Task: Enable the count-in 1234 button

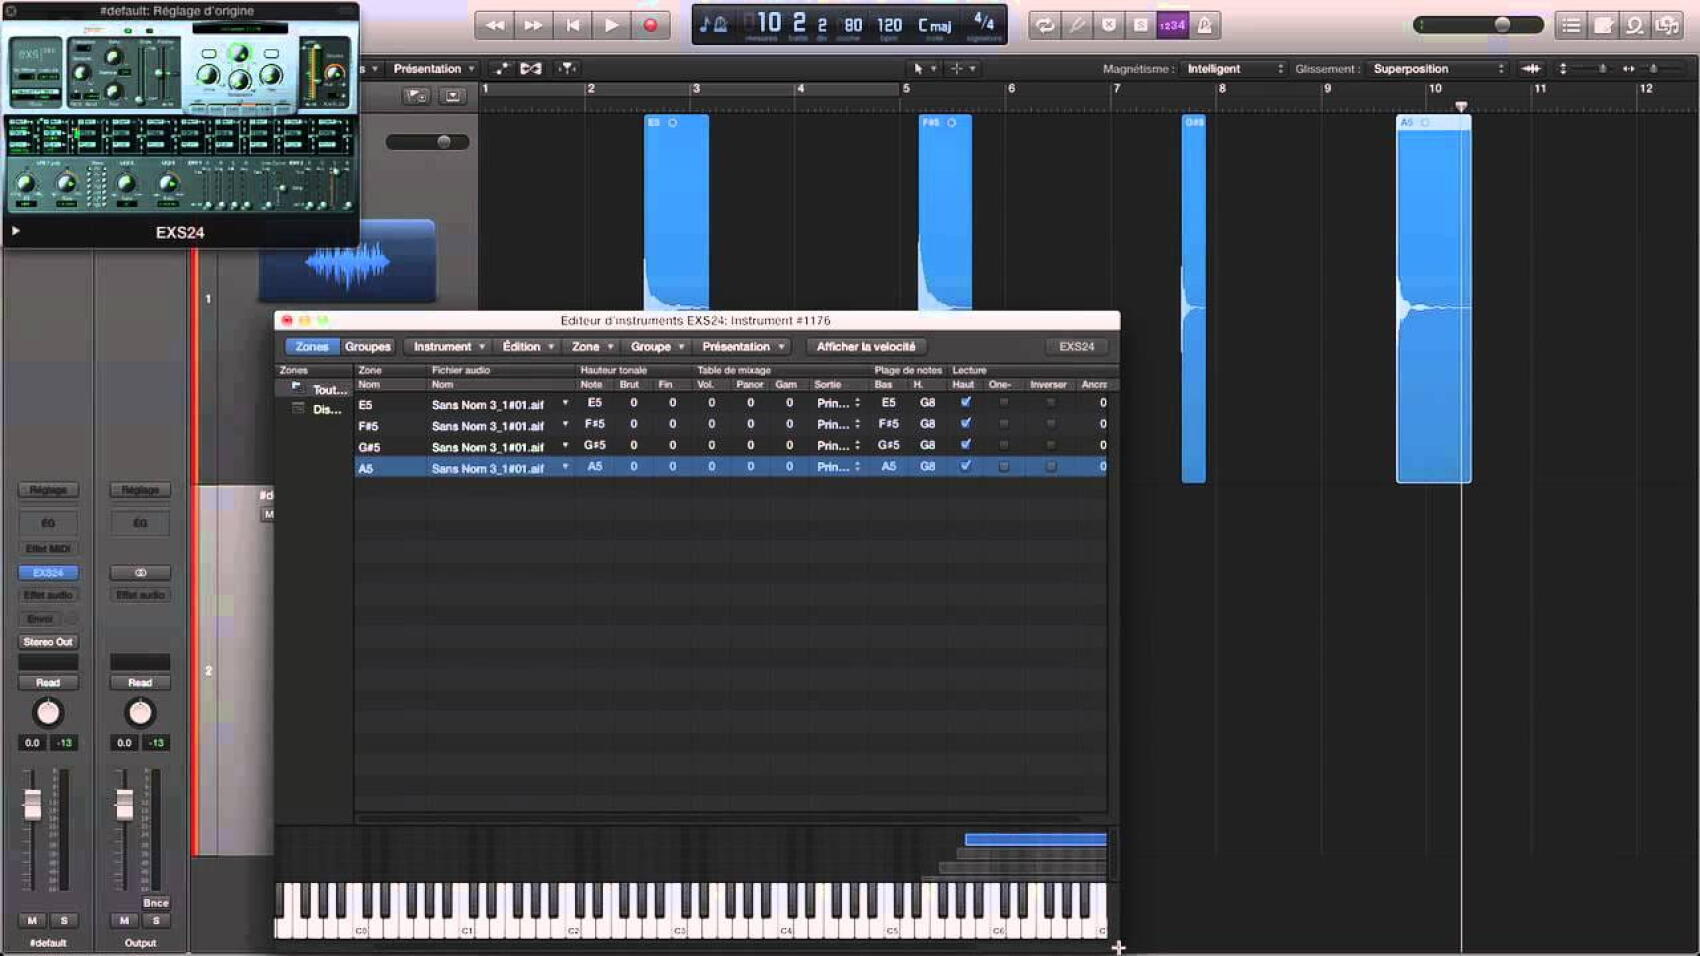Action: (1172, 26)
